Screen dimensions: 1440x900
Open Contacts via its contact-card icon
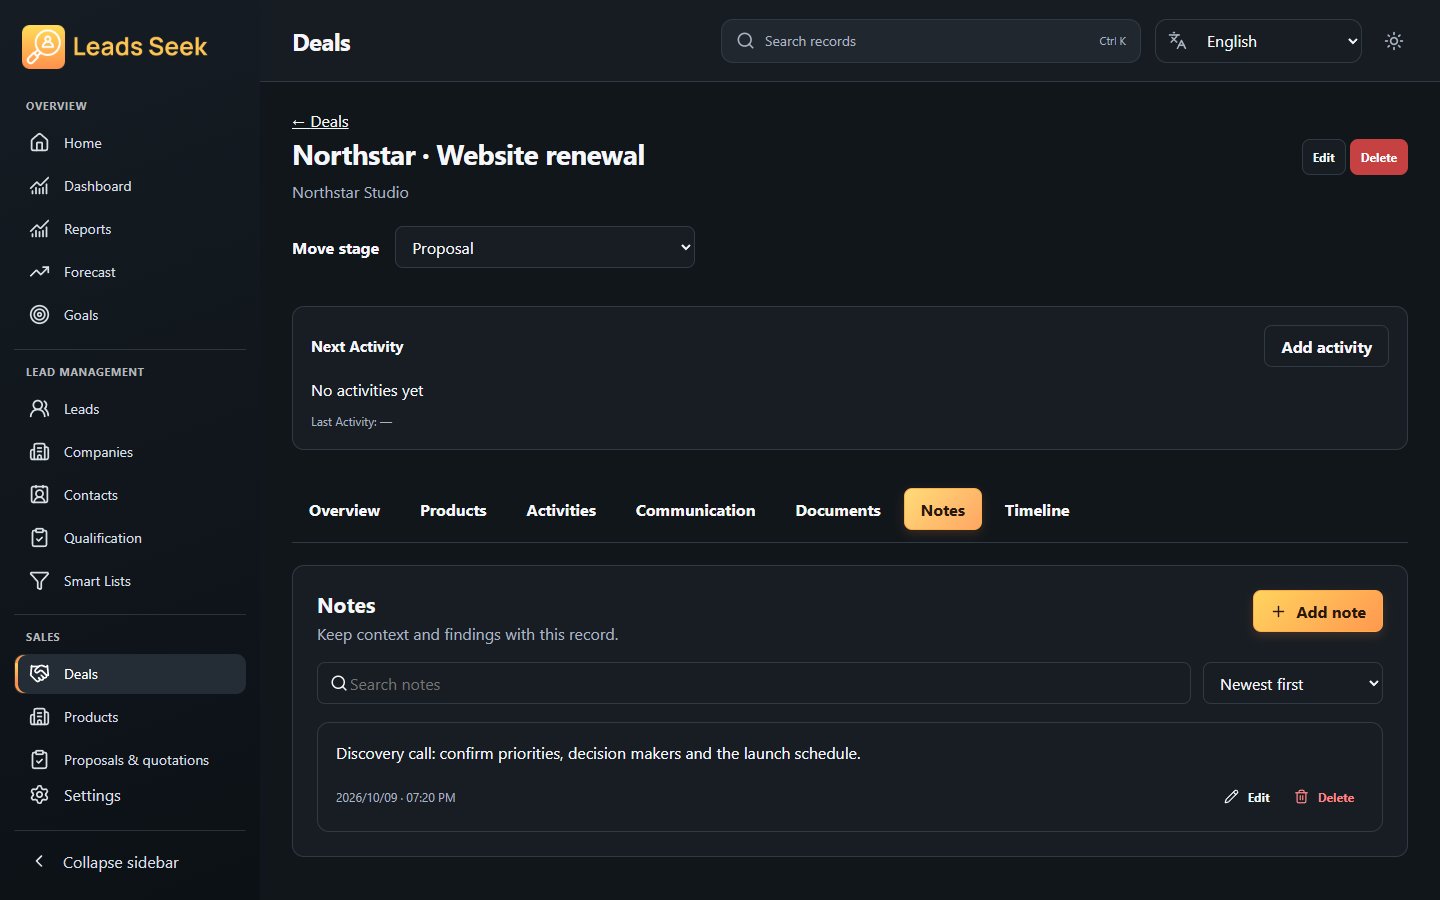click(x=39, y=495)
